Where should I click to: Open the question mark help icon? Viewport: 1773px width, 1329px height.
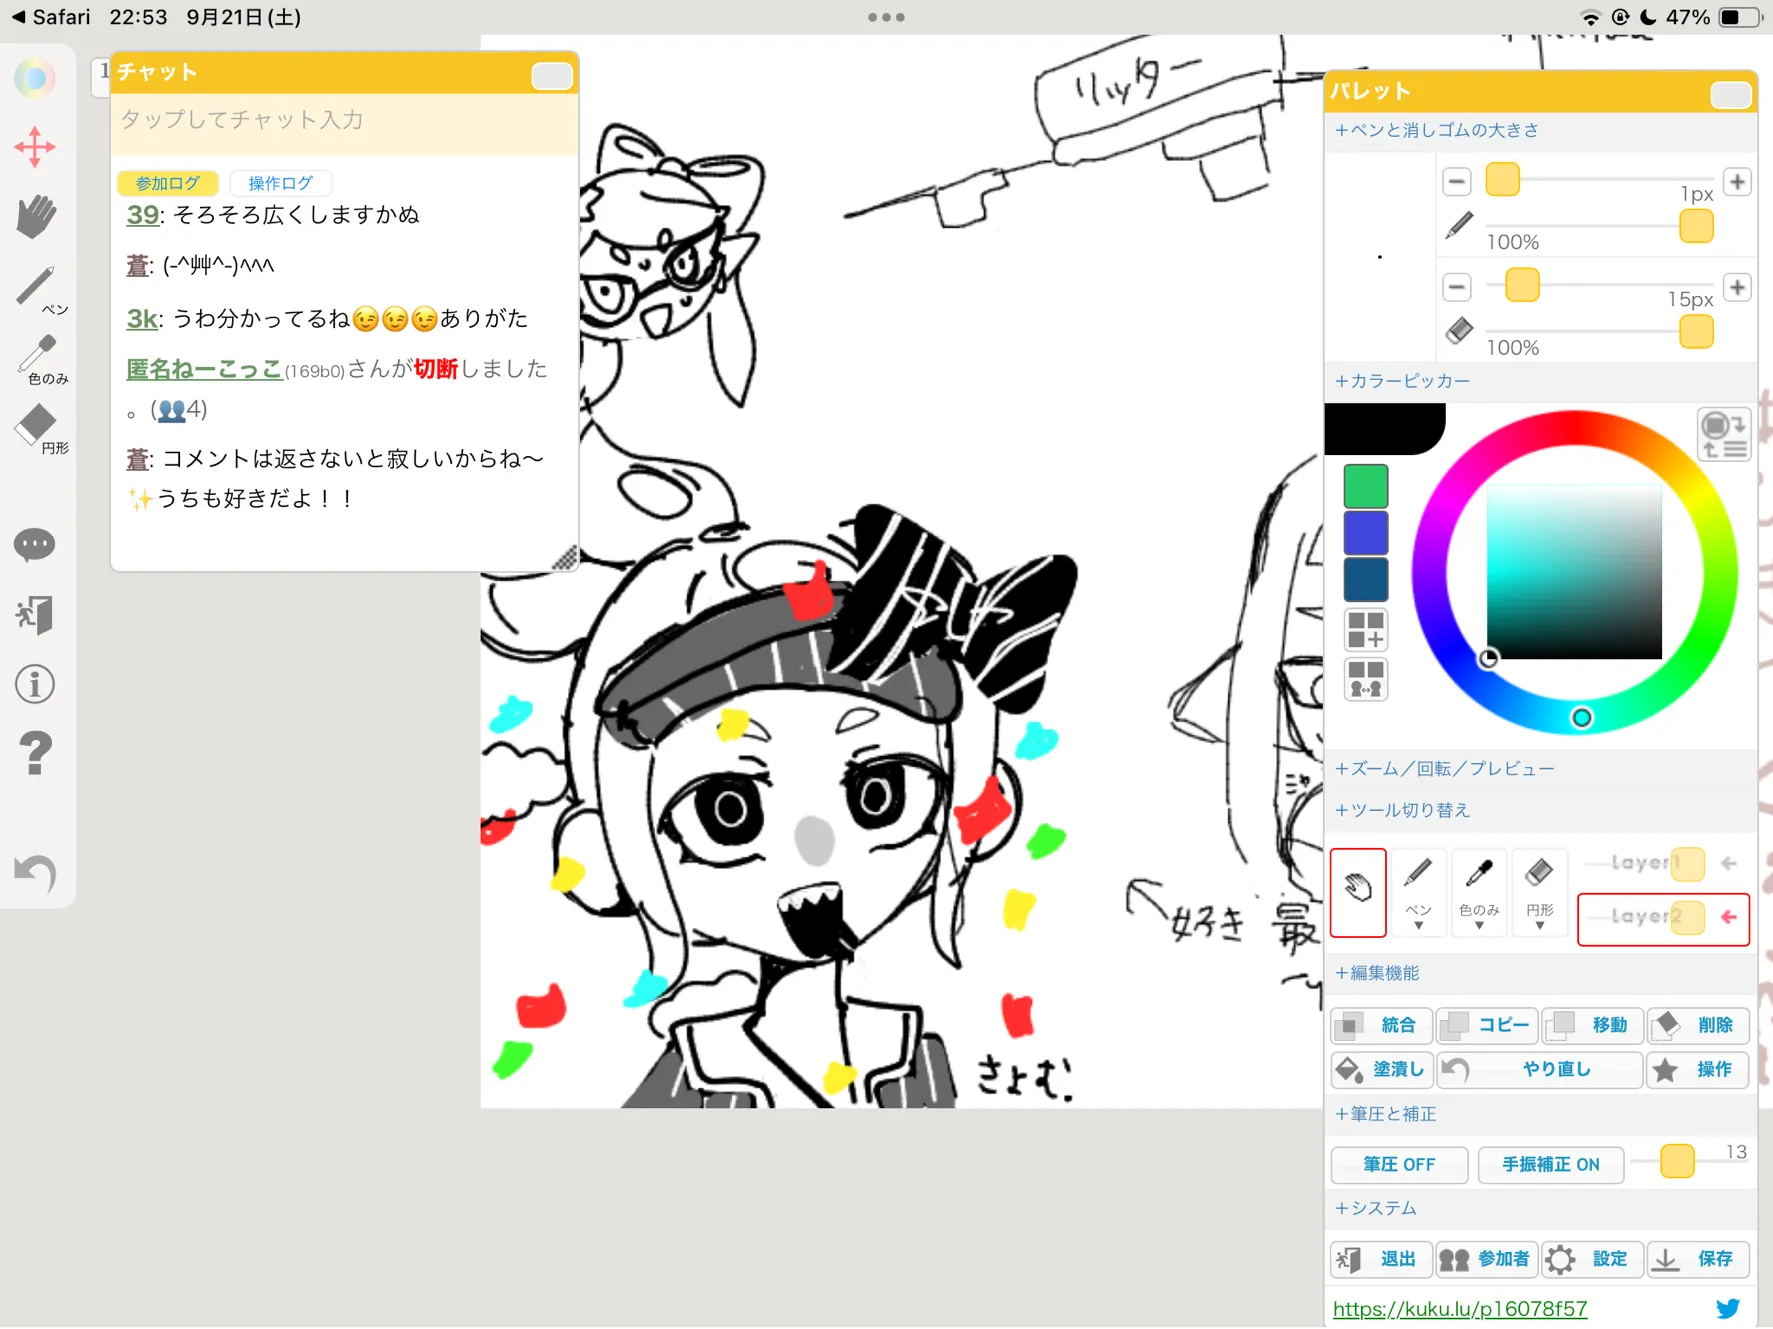[35, 753]
